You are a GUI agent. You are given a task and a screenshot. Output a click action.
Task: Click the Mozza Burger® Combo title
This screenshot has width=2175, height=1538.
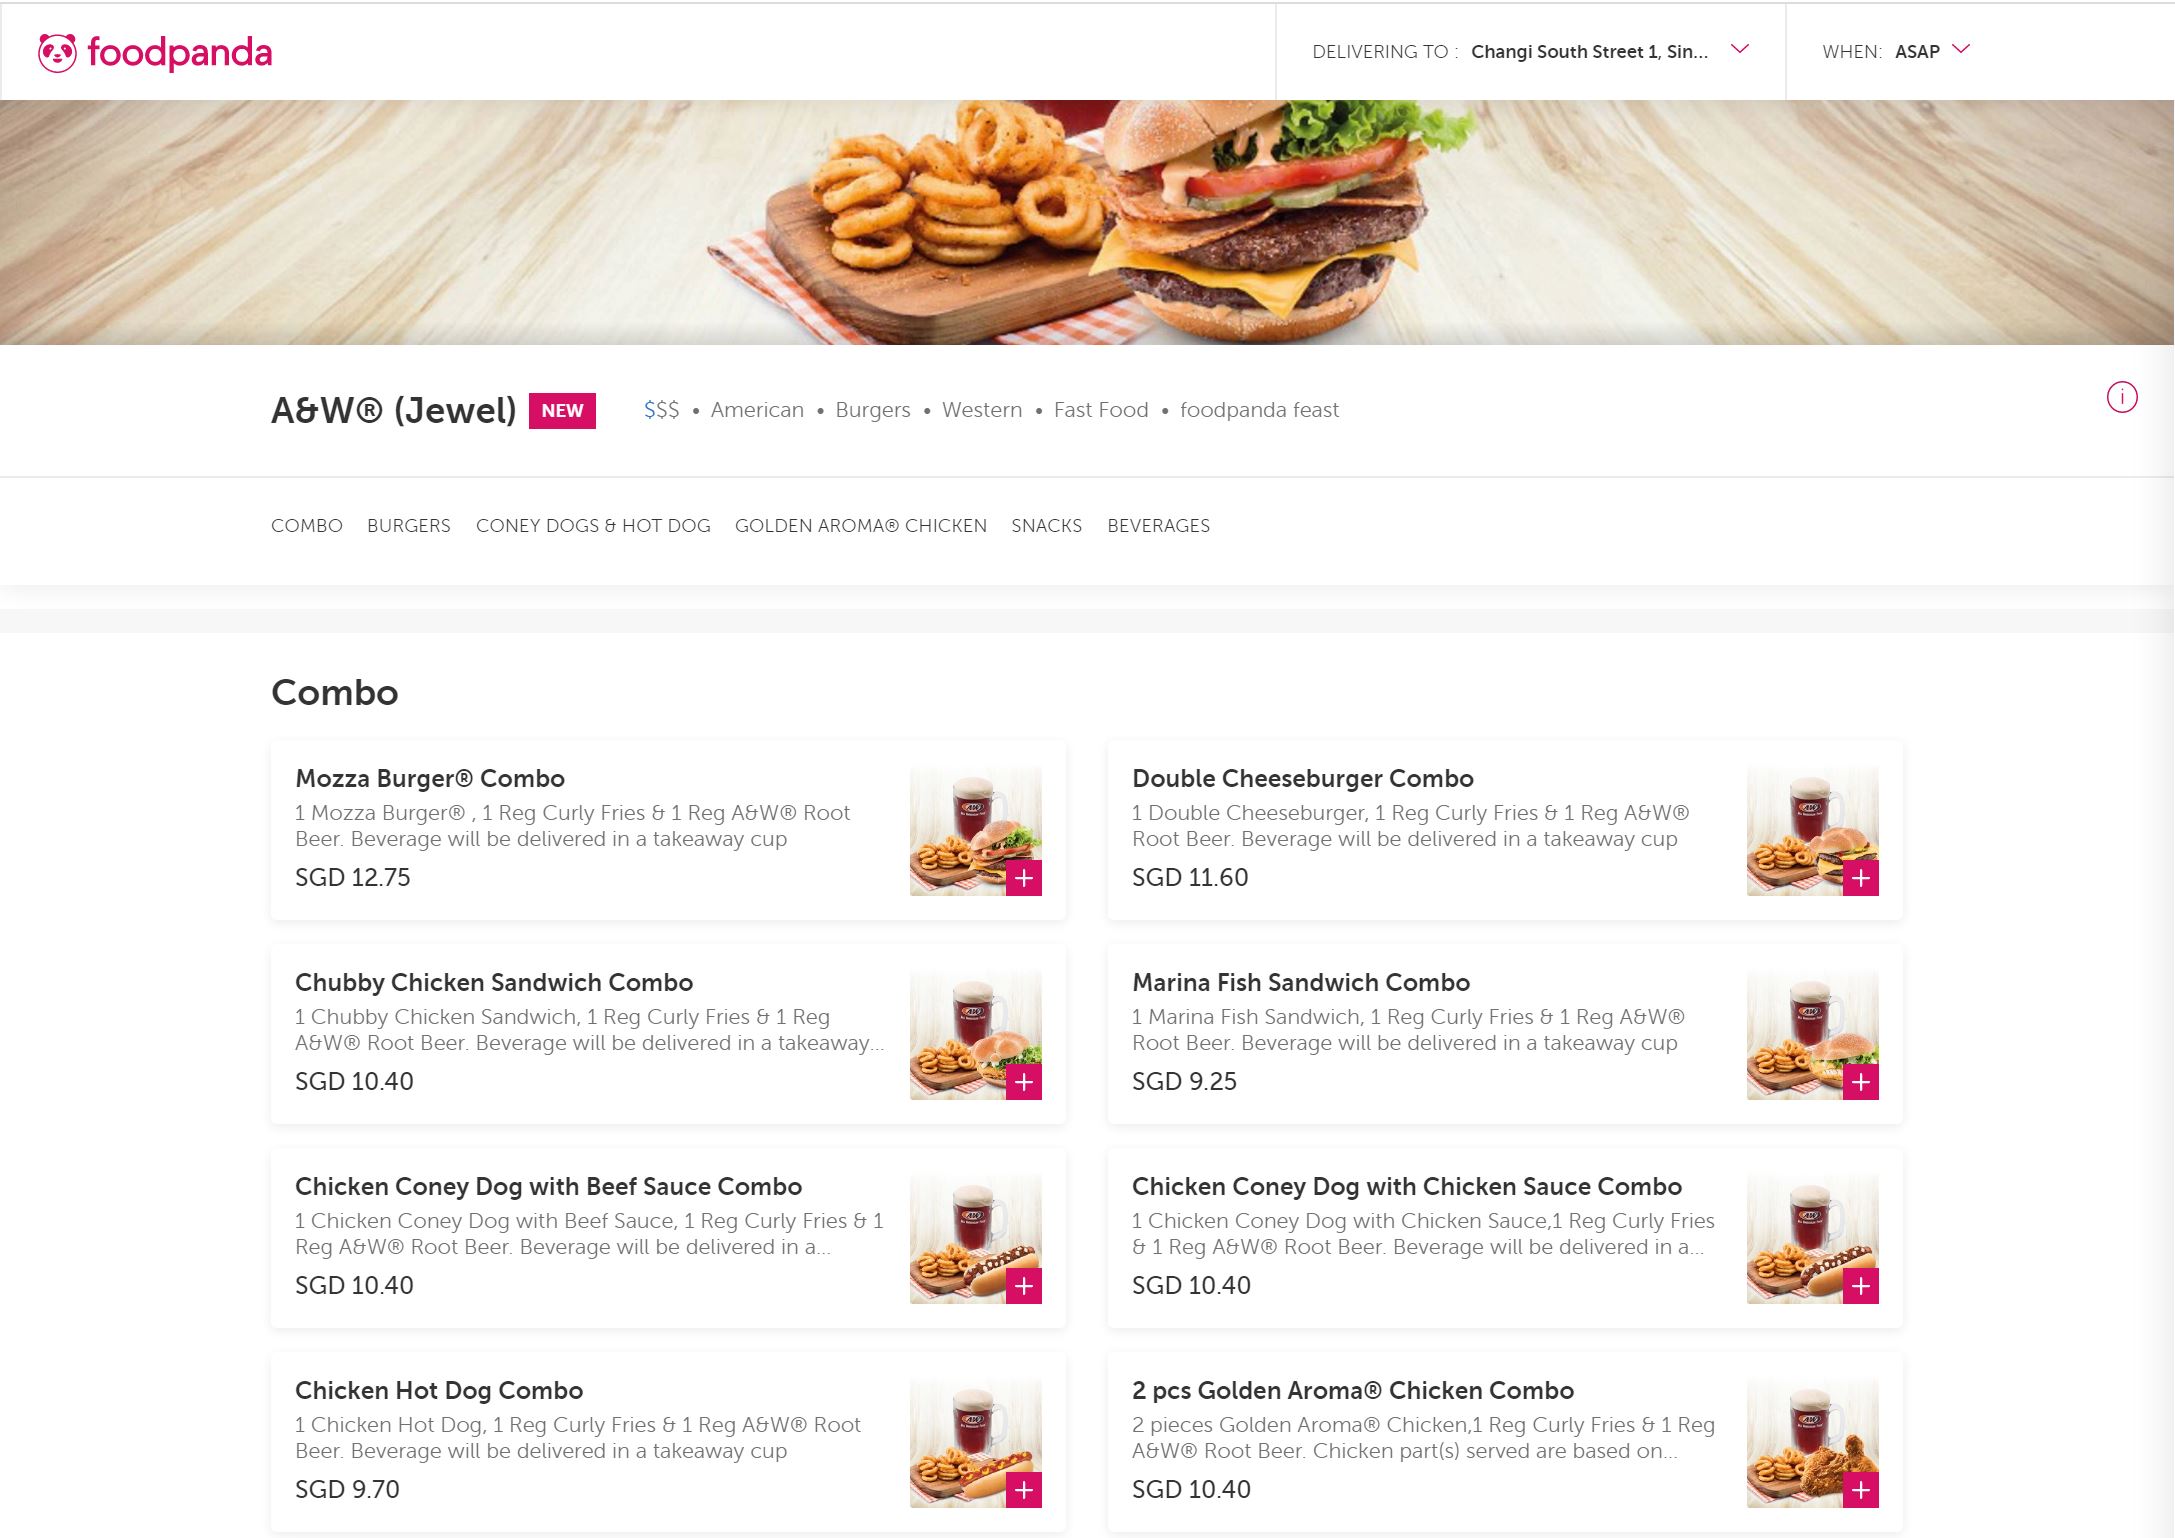[x=430, y=779]
